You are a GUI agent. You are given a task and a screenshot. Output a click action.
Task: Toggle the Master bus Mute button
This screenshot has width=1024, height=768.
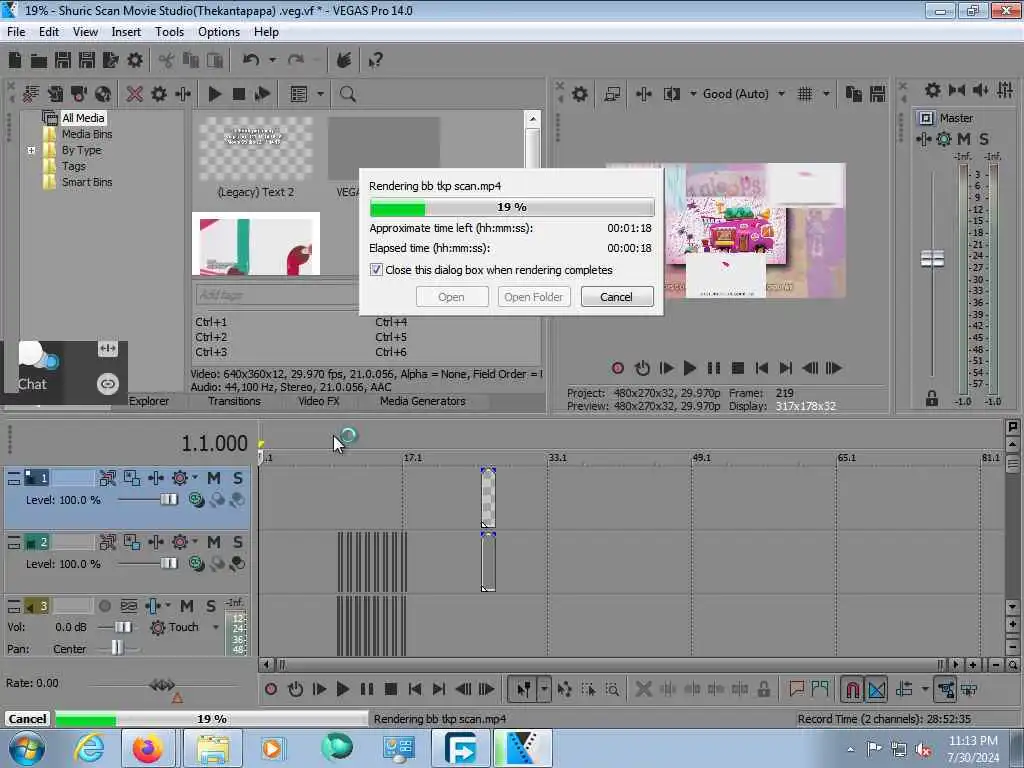[x=964, y=139]
